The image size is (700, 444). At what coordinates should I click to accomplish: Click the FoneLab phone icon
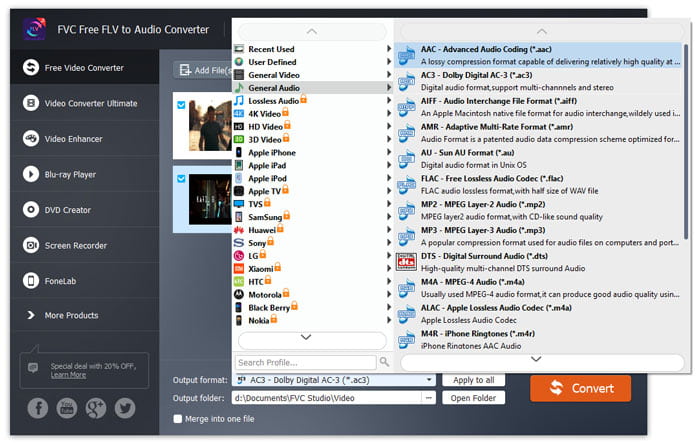click(31, 281)
